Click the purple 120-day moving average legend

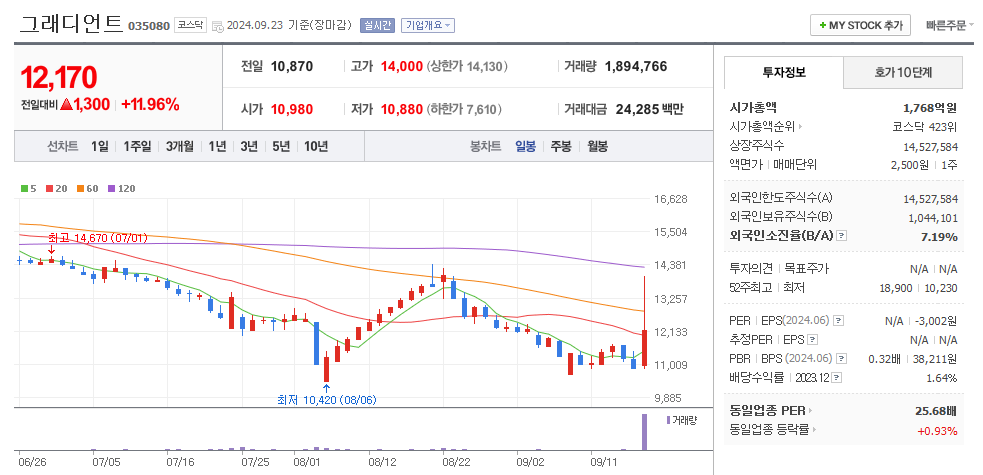point(121,188)
